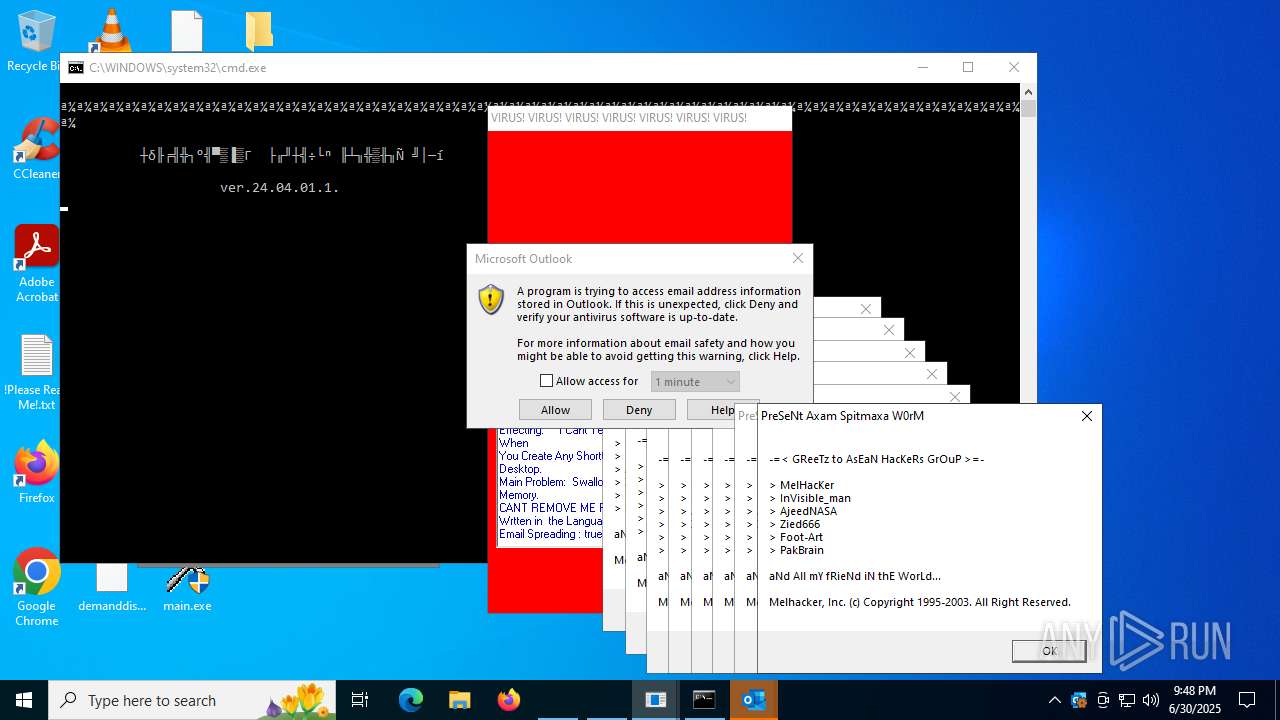
Task: Open the notification center
Action: [1247, 700]
